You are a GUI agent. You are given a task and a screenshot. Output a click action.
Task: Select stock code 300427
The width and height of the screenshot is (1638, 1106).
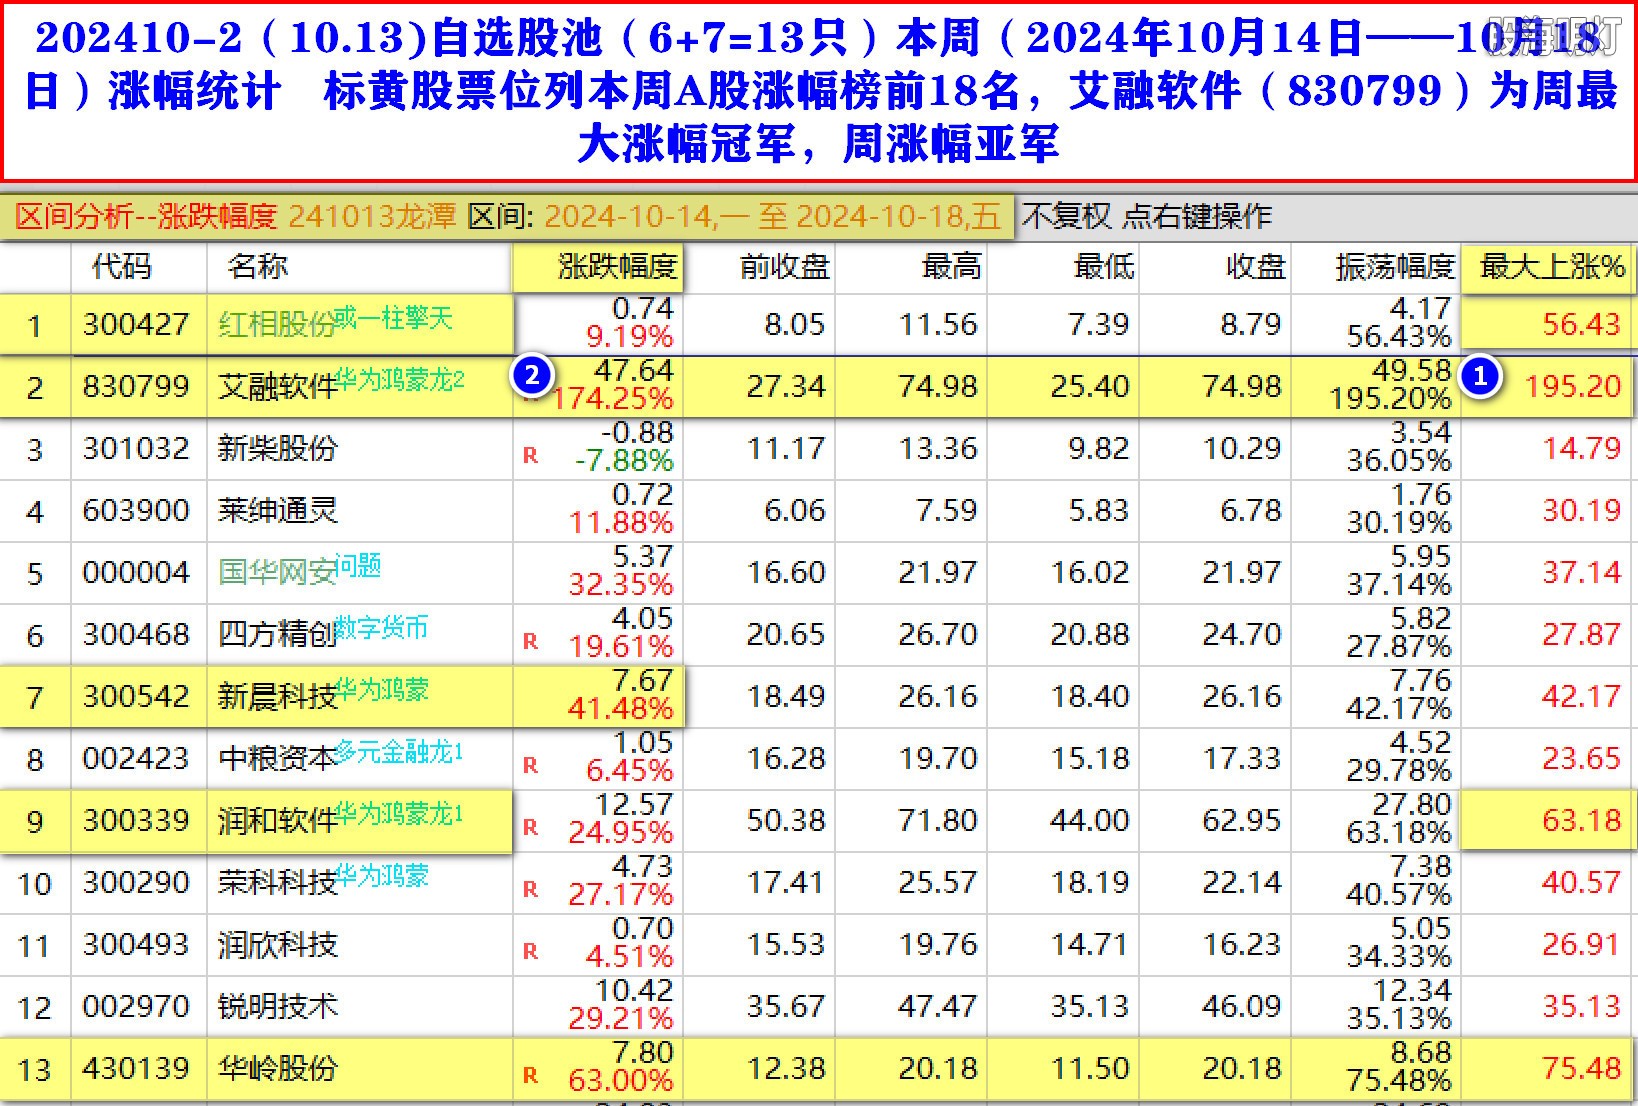pos(136,325)
